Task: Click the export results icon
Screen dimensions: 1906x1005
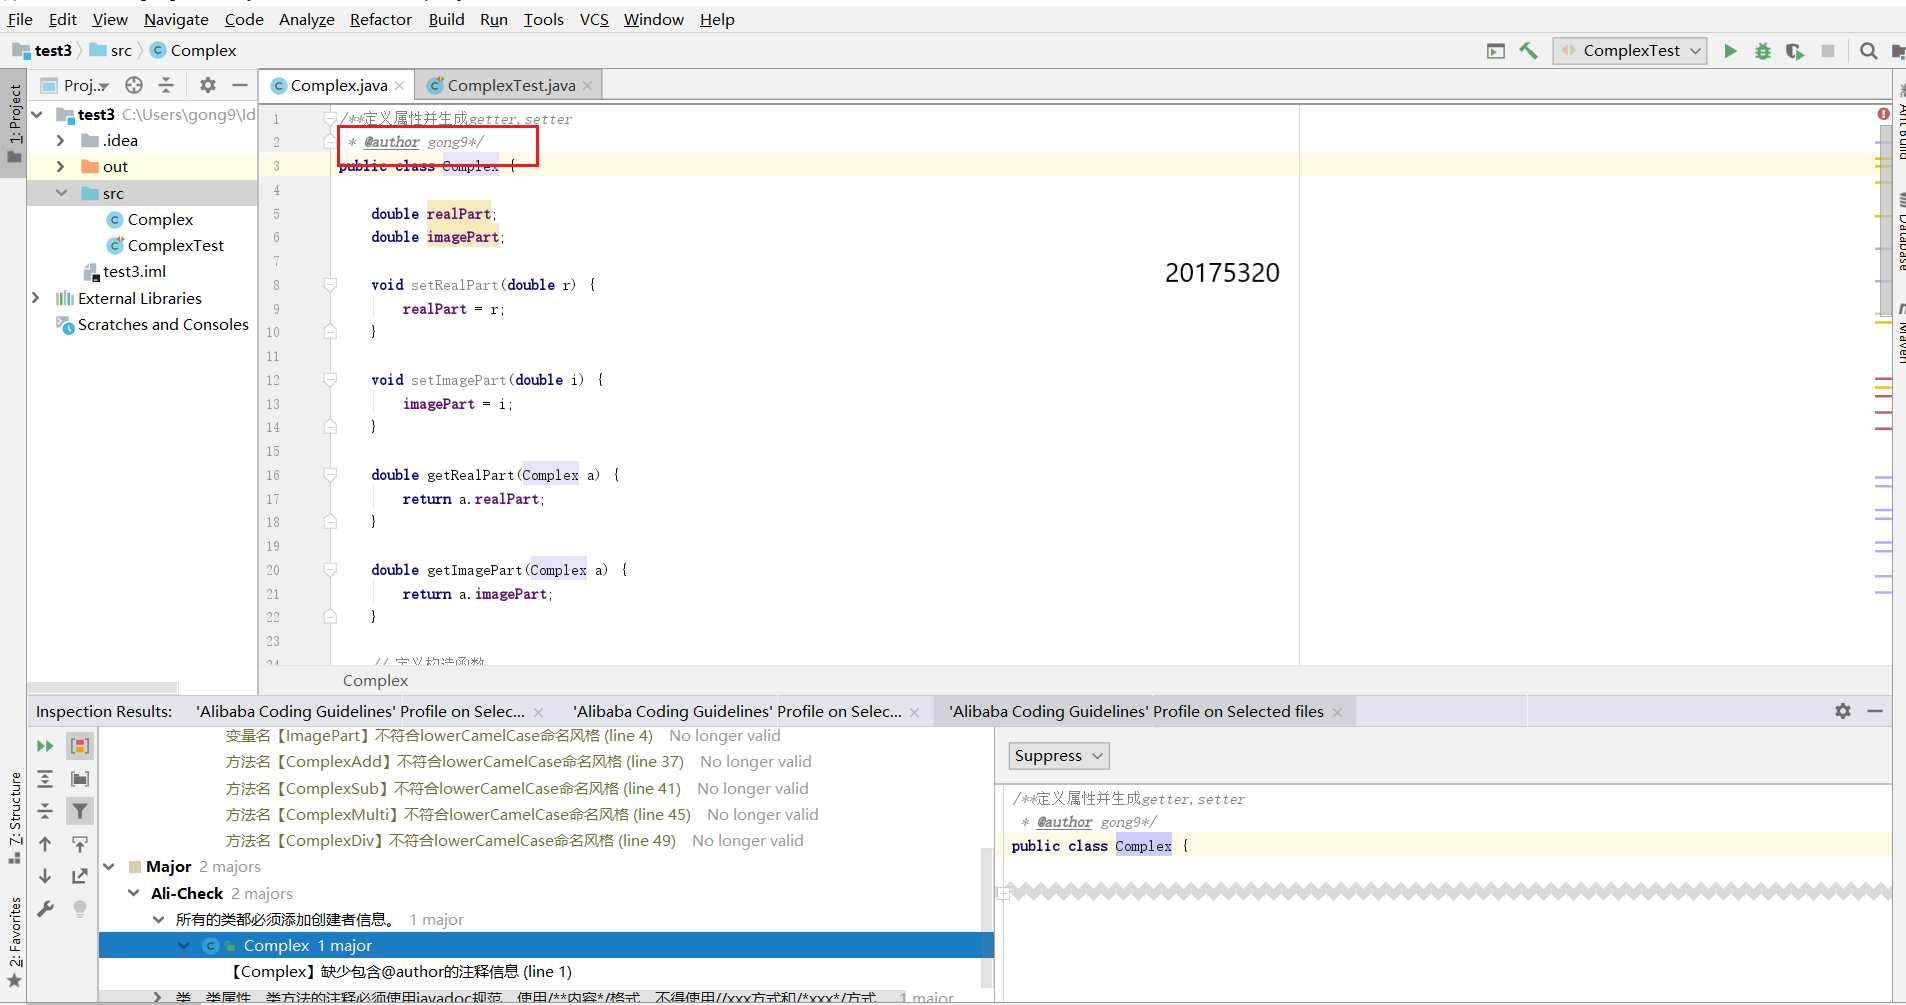Action: (x=80, y=876)
